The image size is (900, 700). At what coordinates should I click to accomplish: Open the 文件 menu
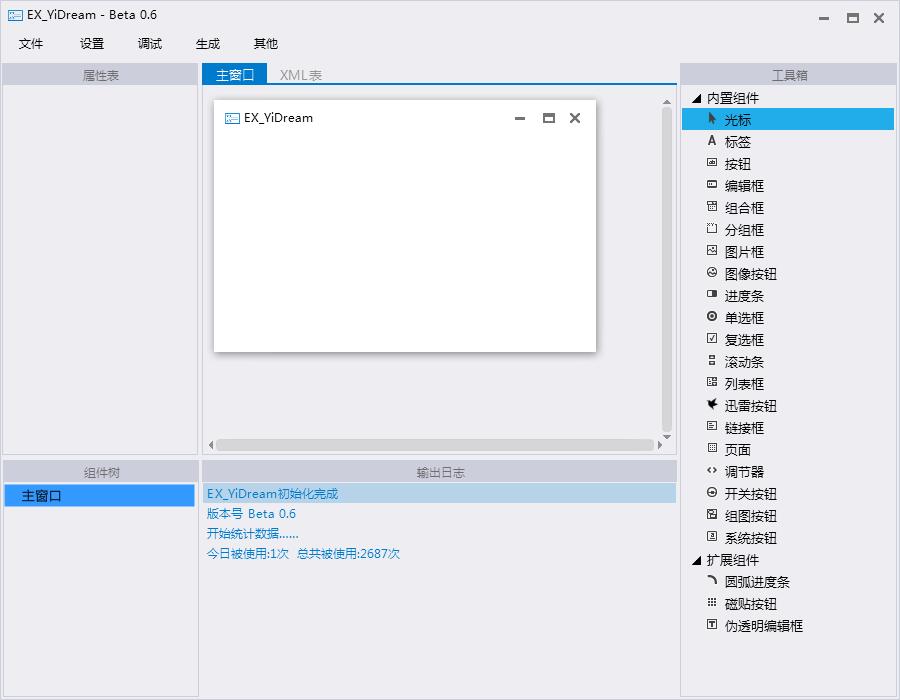click(x=30, y=44)
